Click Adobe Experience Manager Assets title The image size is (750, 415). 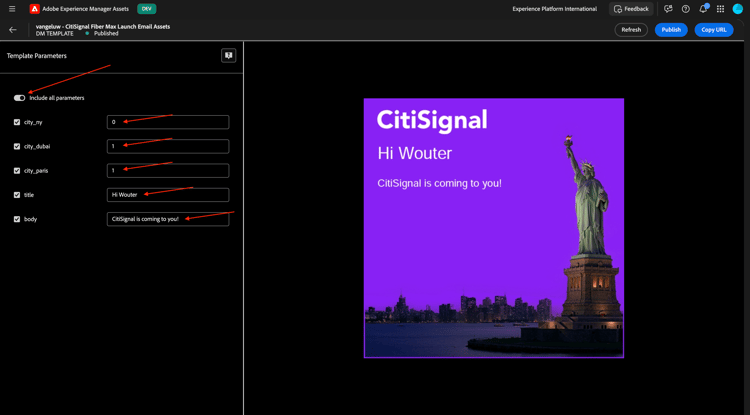86,9
